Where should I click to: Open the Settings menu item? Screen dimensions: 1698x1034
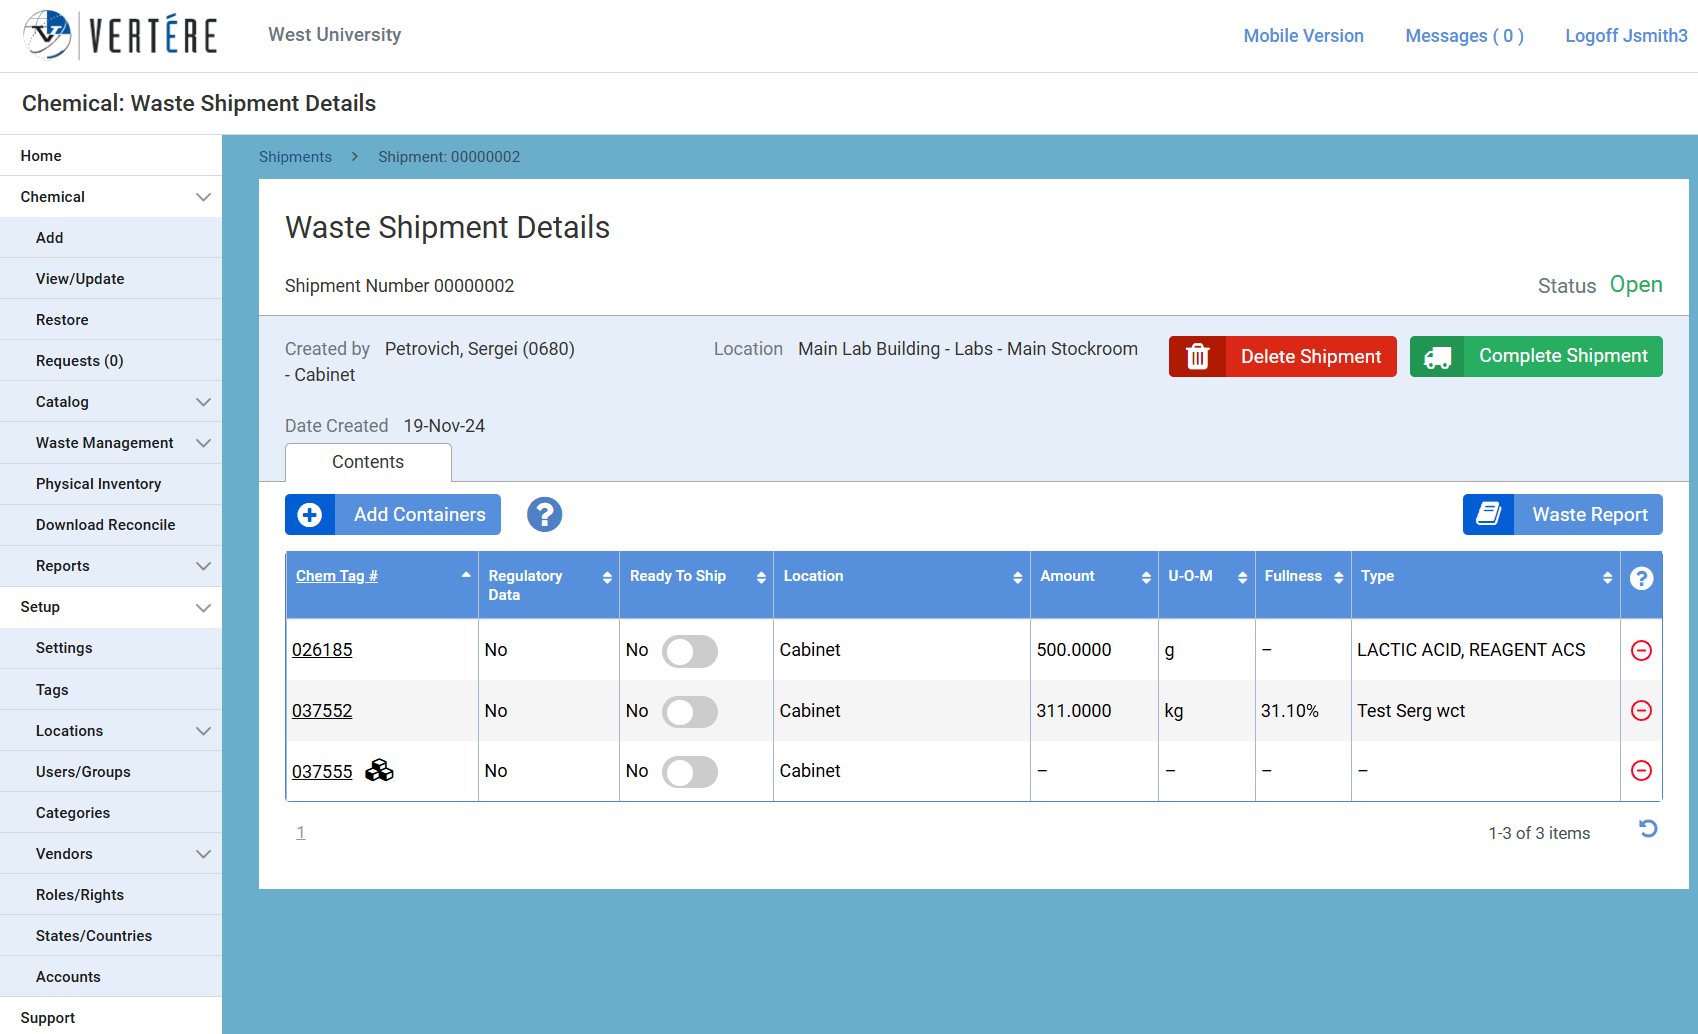(111, 648)
